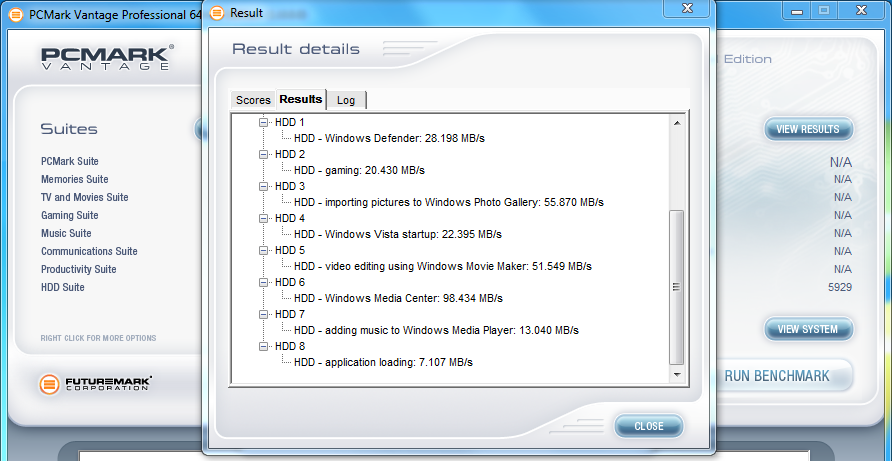This screenshot has width=892, height=461.
Task: Switch to the Scores tab
Action: coord(253,100)
